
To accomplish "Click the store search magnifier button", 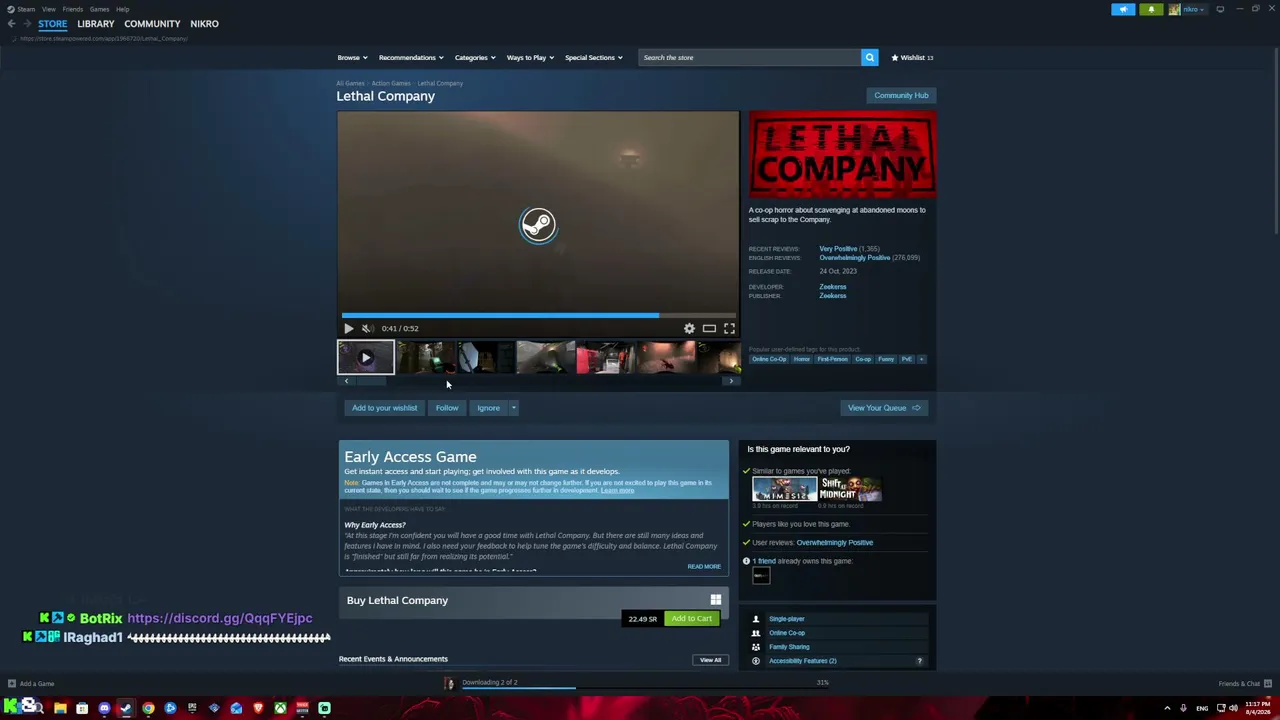I will point(870,57).
